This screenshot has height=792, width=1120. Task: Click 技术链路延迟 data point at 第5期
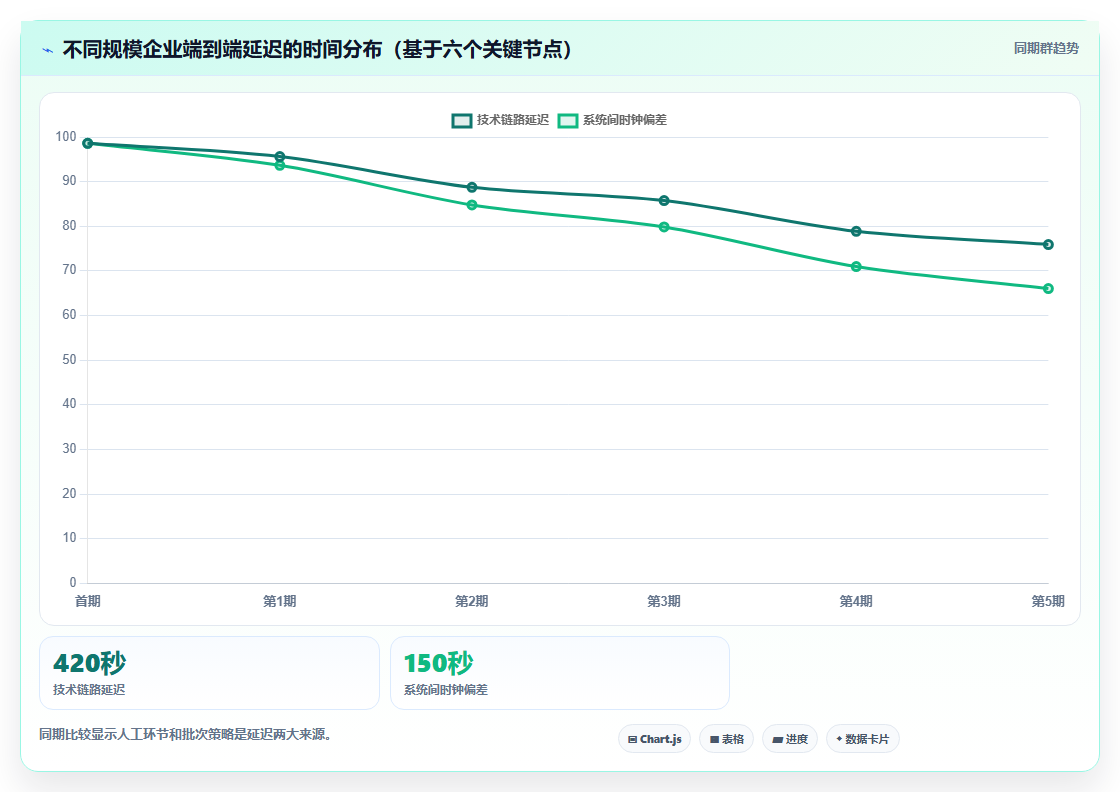point(1049,245)
